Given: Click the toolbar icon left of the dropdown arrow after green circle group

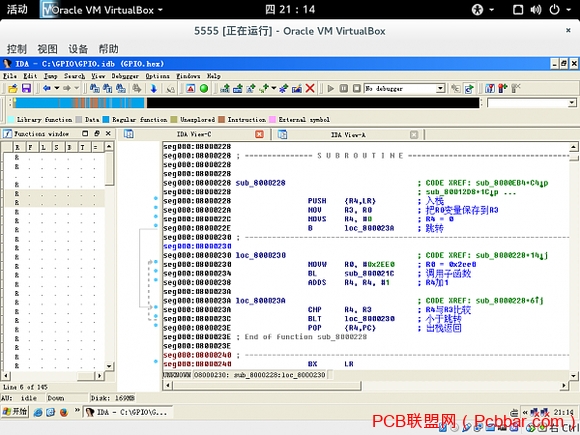Looking at the screenshot, I should pyautogui.click(x=264, y=88).
